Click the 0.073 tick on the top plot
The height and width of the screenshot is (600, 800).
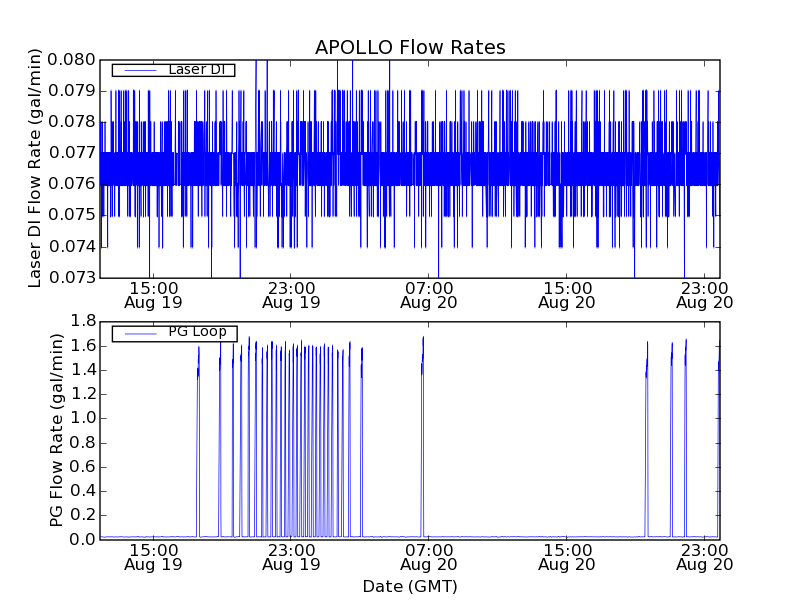[71, 278]
